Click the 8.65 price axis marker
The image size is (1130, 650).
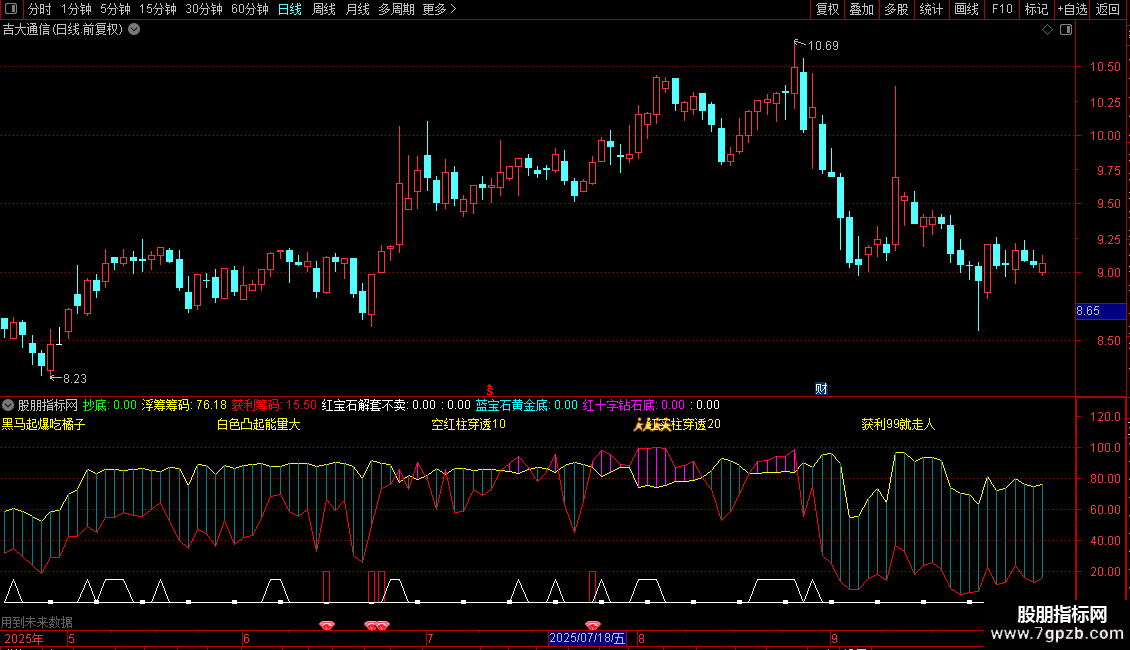pos(1100,311)
